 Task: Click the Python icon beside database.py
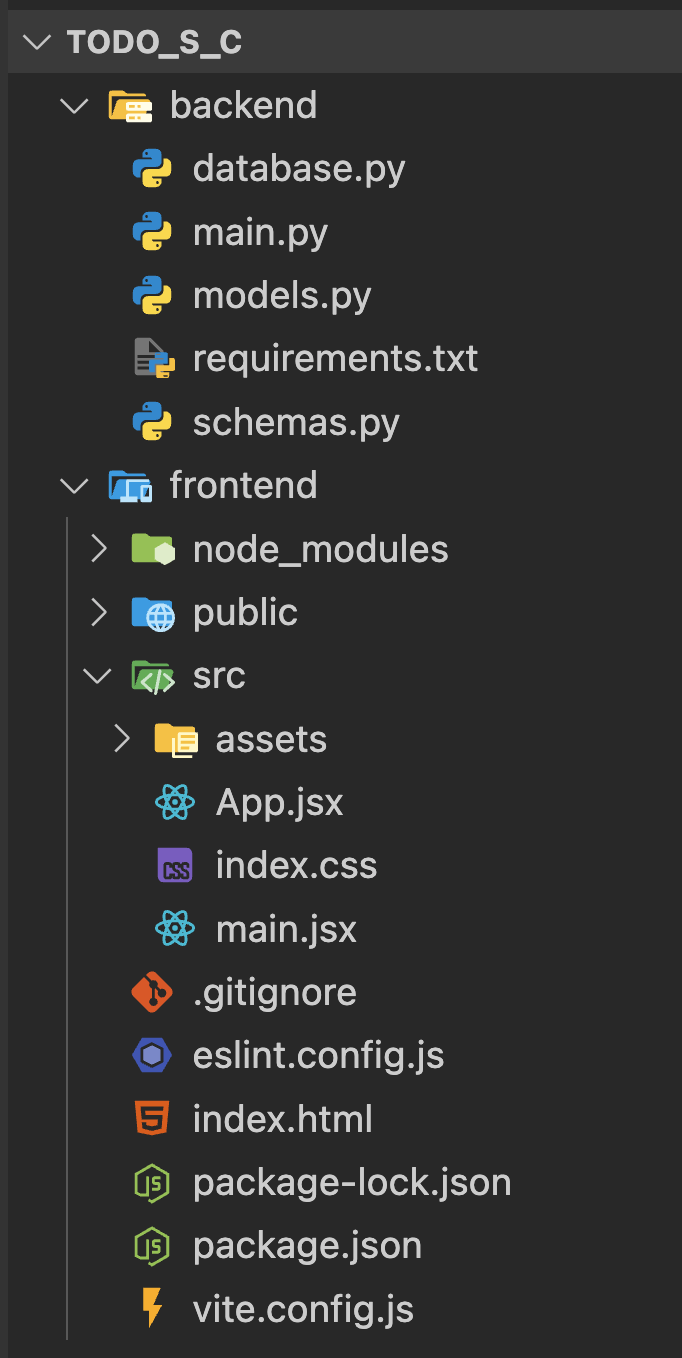[x=152, y=169]
